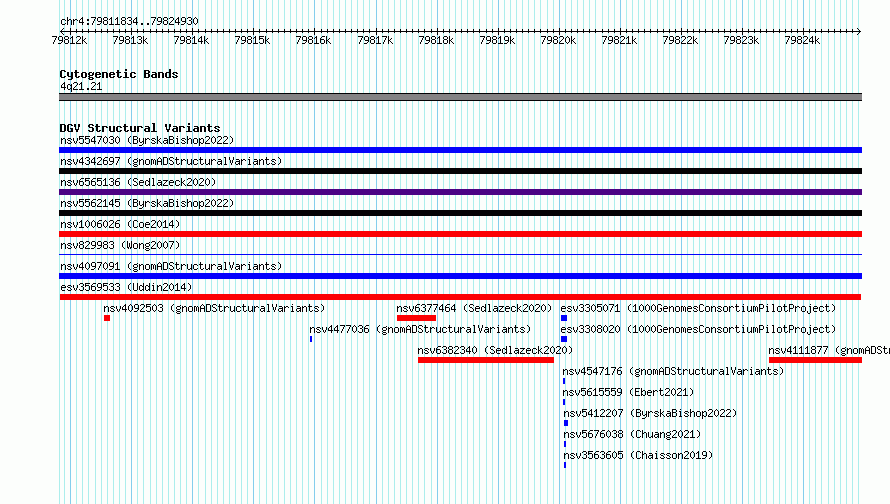This screenshot has width=890, height=504.
Task: Click the blue tick under nsv5615559
Action: point(564,402)
